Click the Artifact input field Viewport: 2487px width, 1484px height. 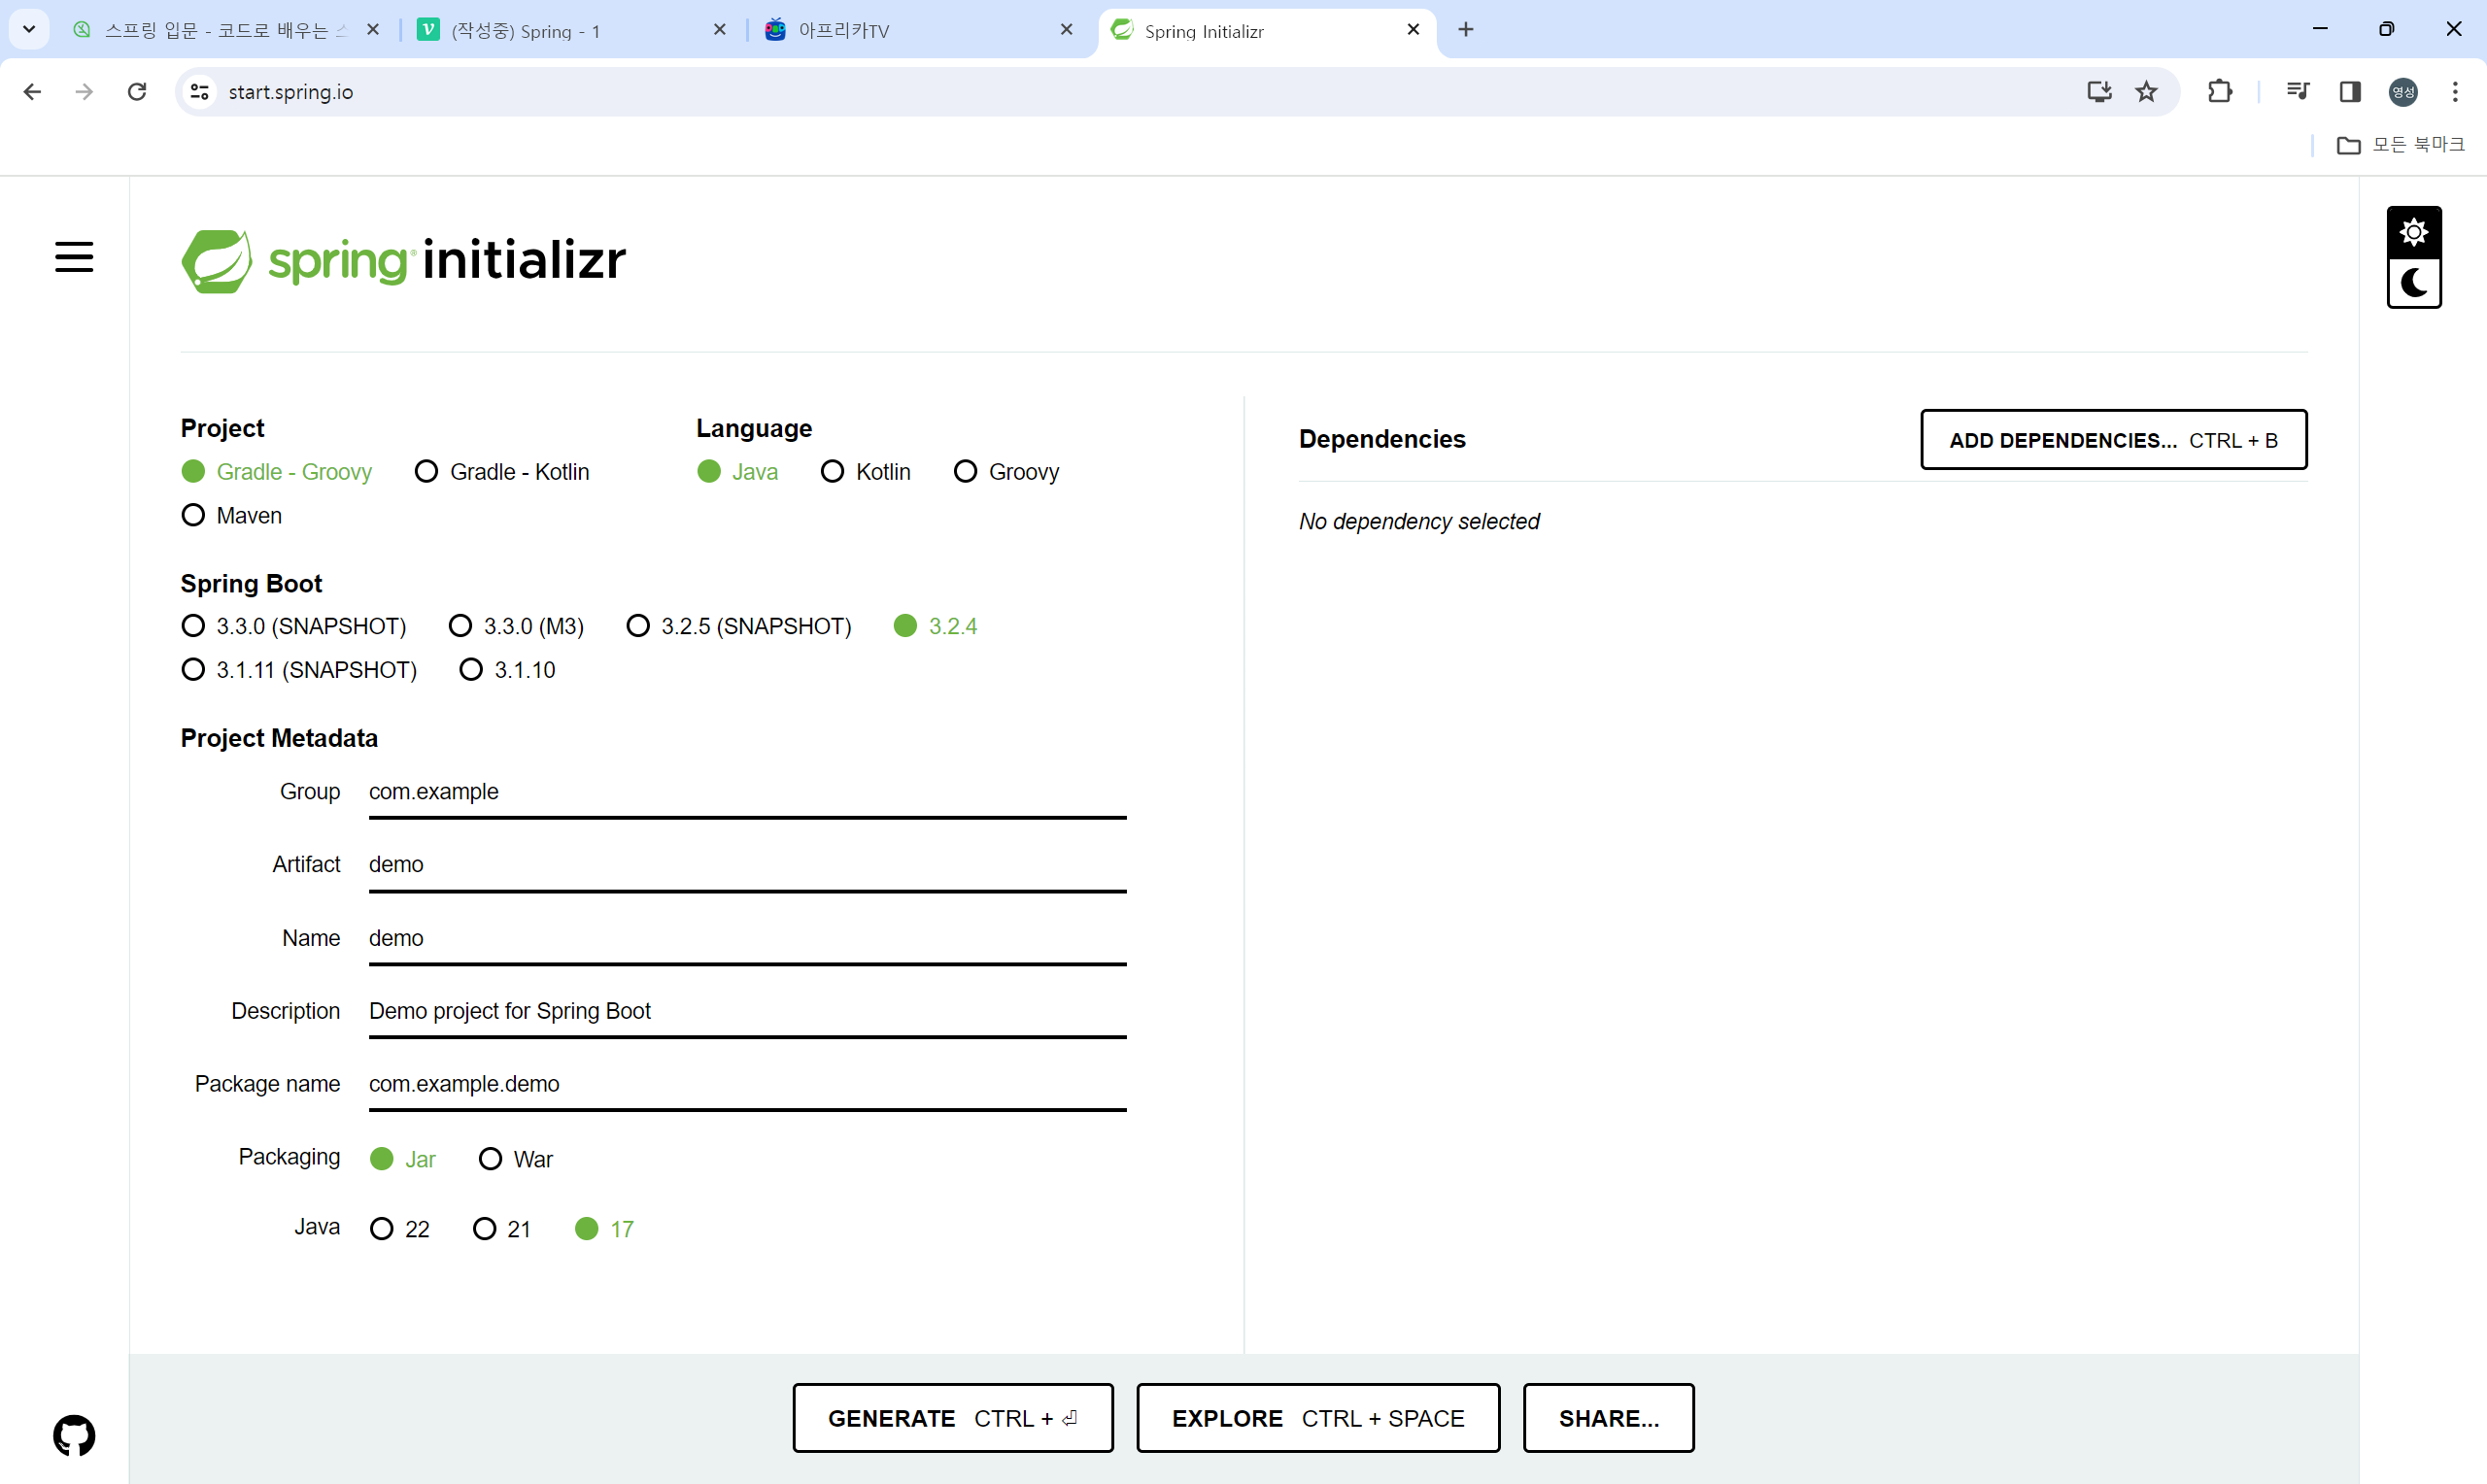point(746,865)
